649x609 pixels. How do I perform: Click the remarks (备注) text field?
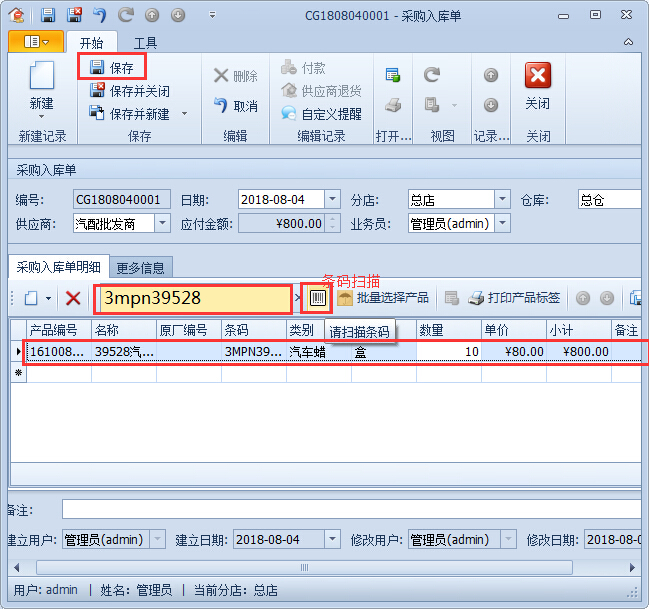350,510
